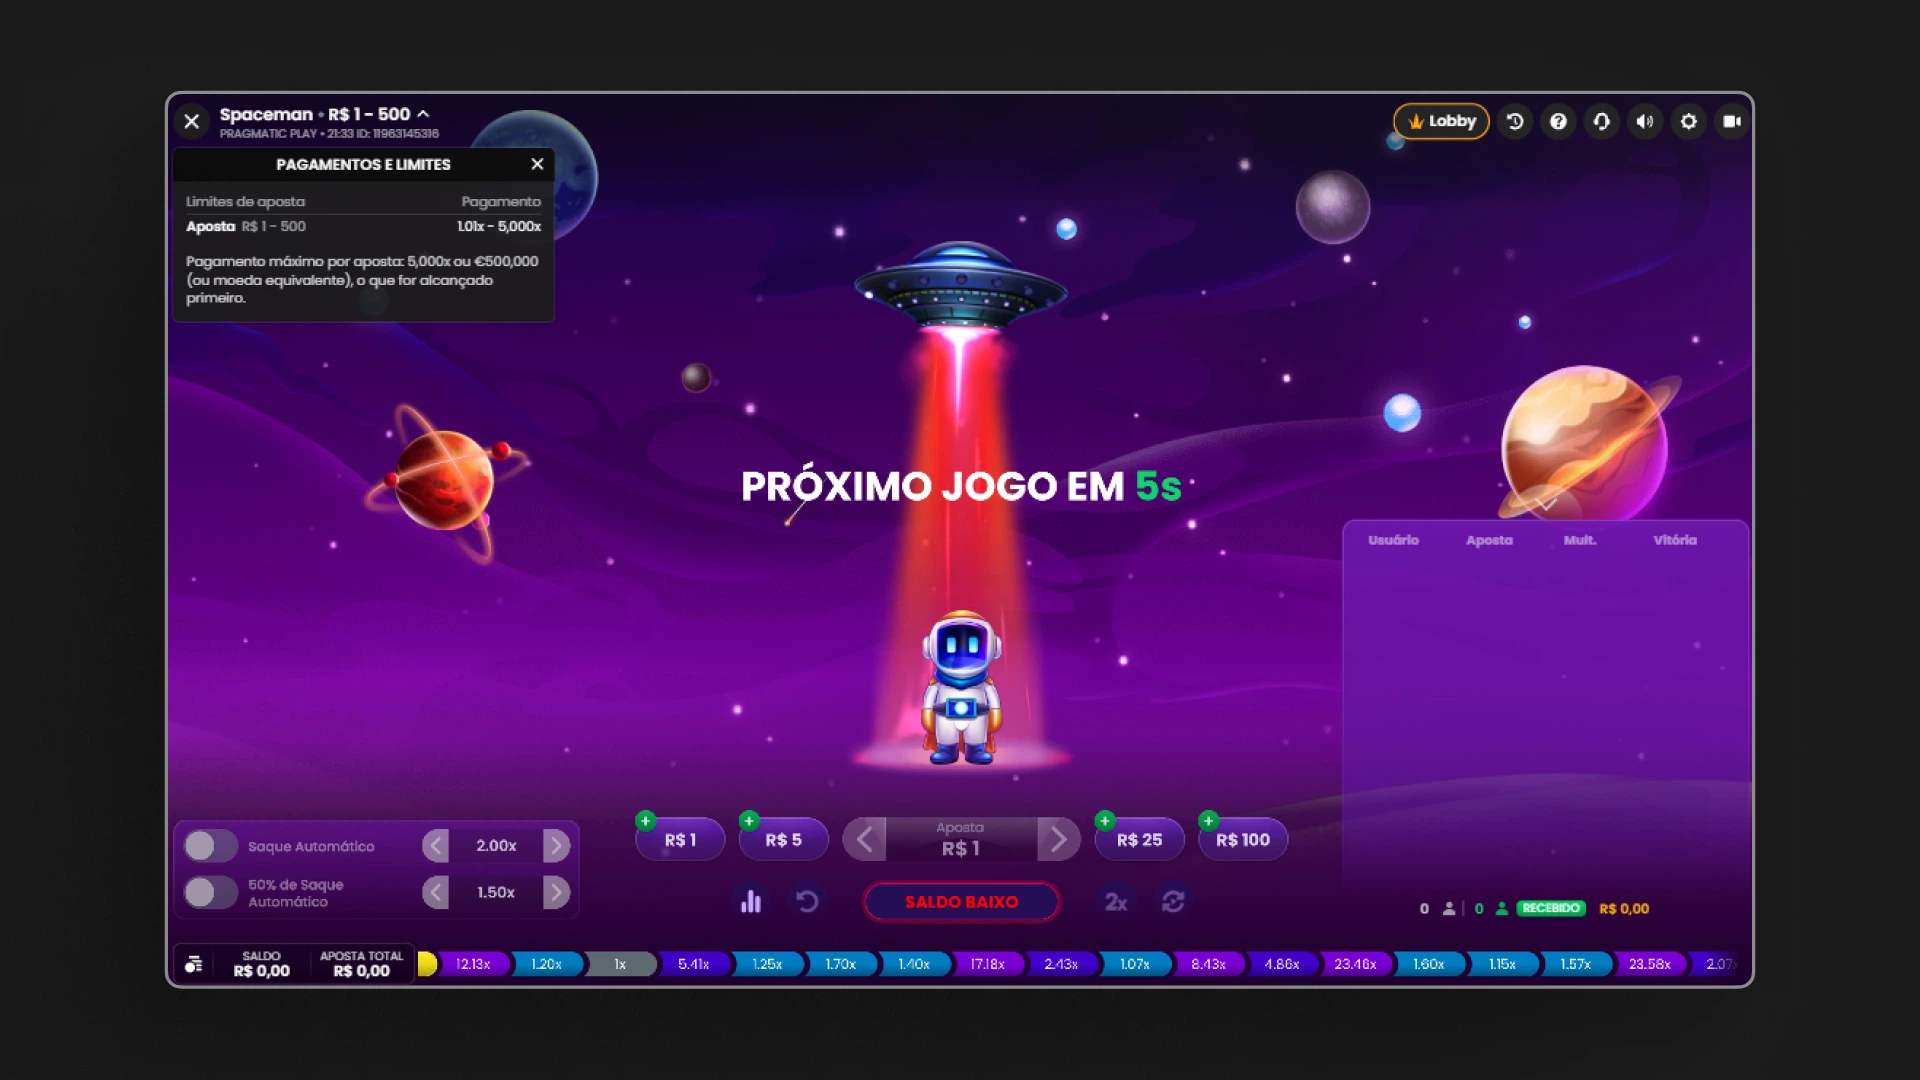Contact live support via headset icon

tap(1601, 121)
